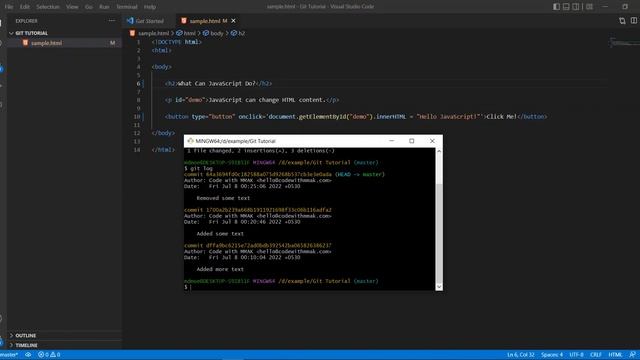Click the h2 "What Can JavaScript Do?" code line
Viewport: 640px width, 360px height.
pyautogui.click(x=218, y=83)
